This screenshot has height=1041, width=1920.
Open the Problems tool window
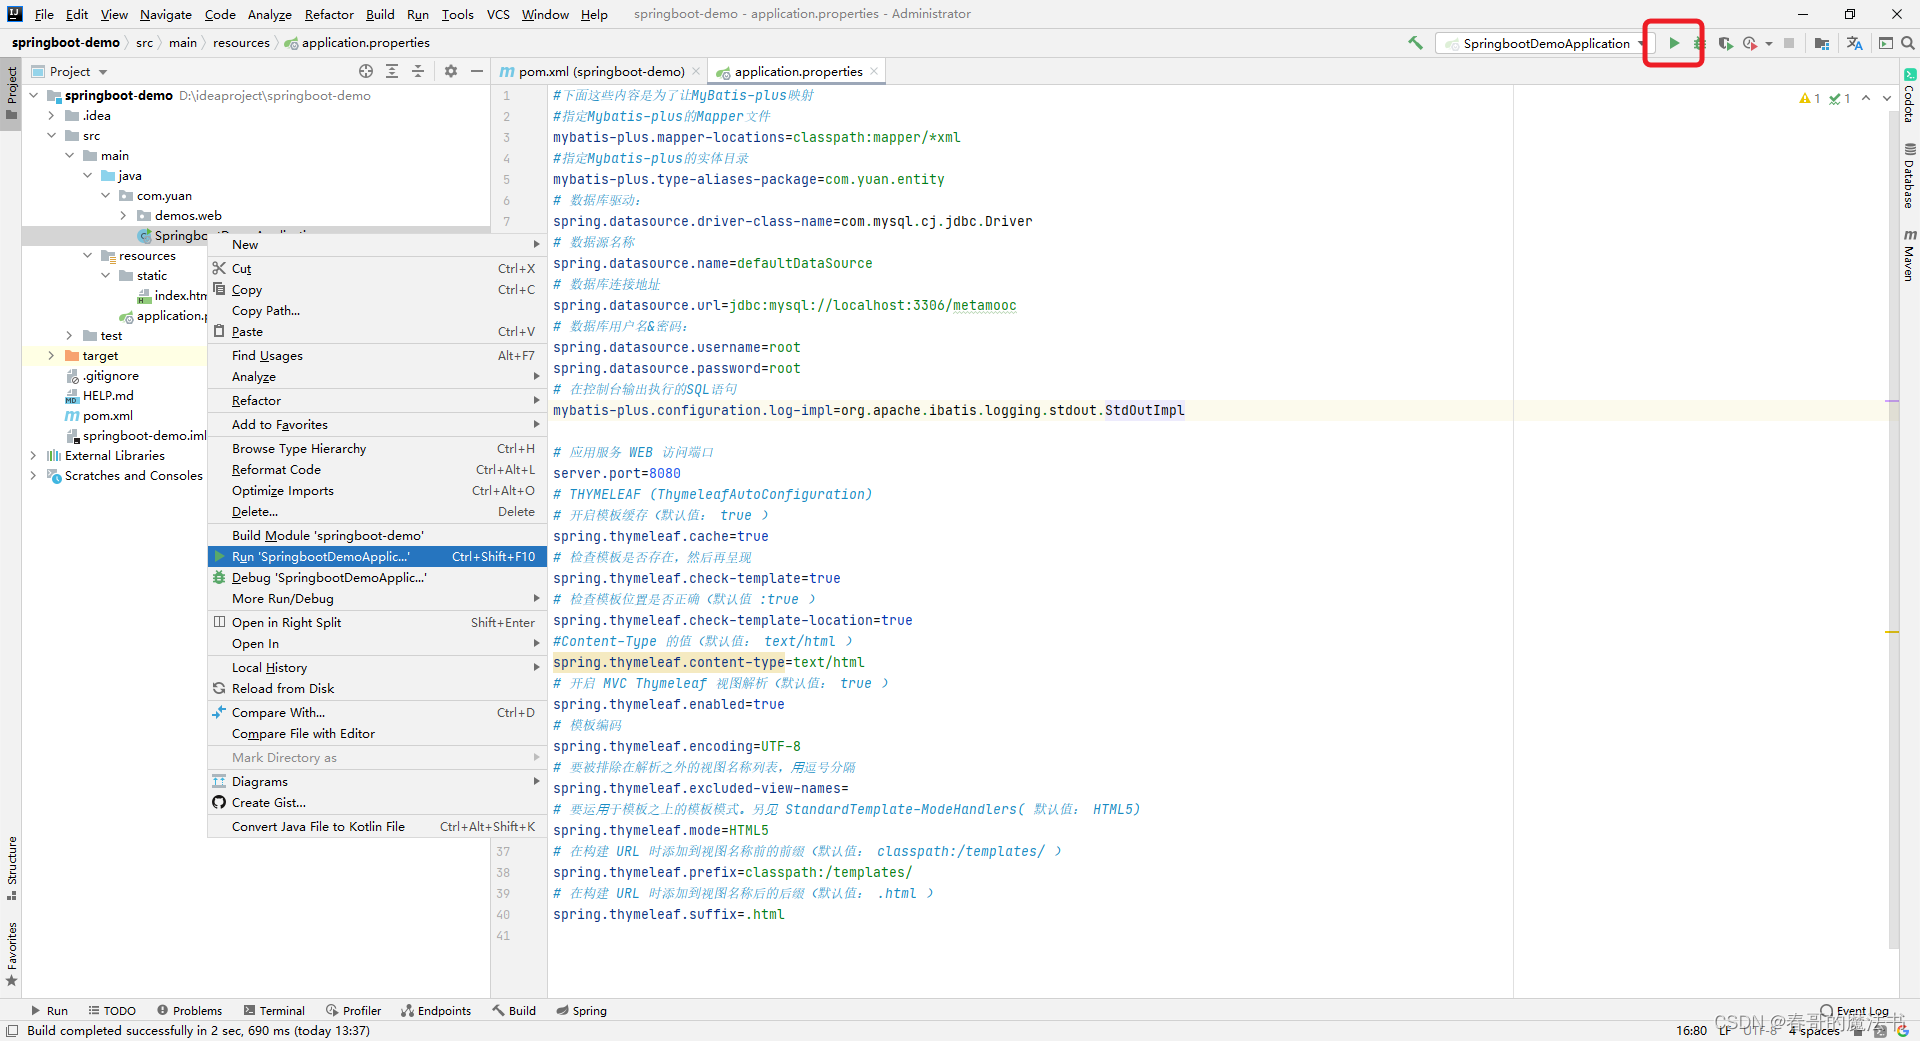coord(189,1010)
